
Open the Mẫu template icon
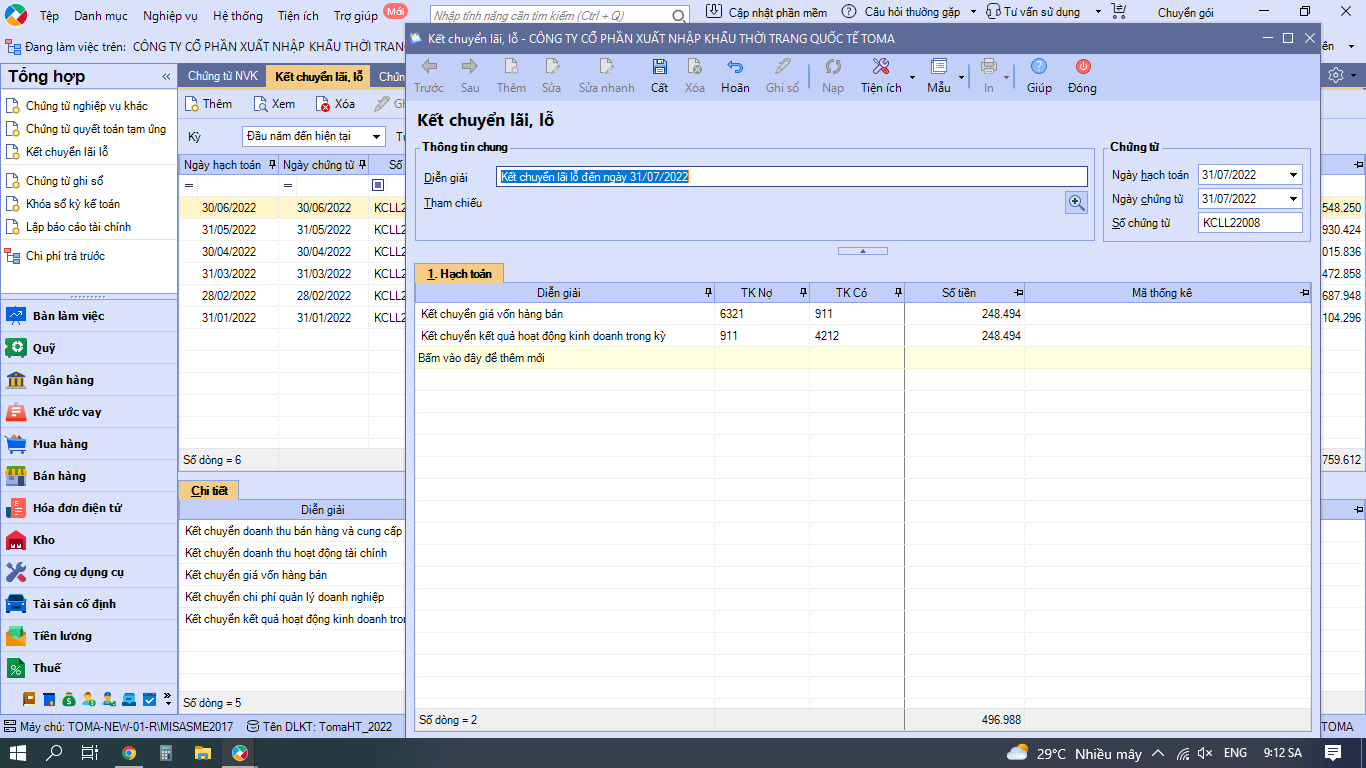939,67
